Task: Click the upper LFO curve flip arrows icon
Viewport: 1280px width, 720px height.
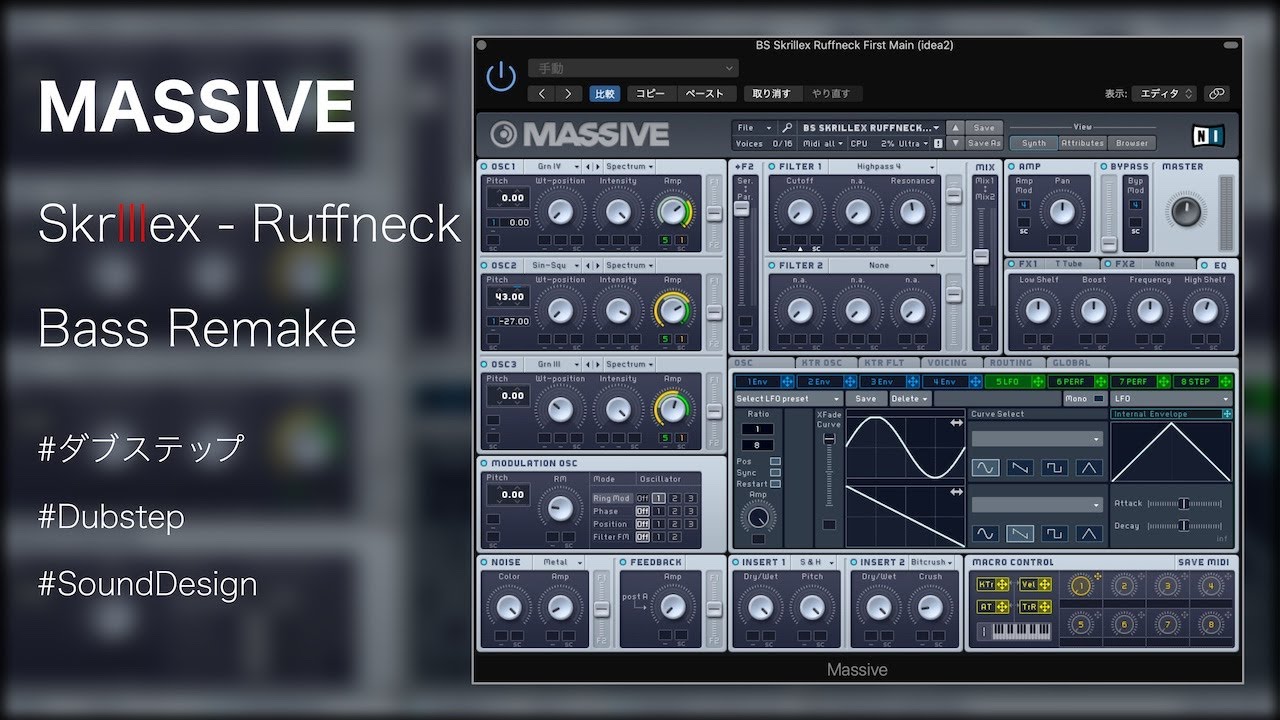Action: pyautogui.click(x=956, y=425)
